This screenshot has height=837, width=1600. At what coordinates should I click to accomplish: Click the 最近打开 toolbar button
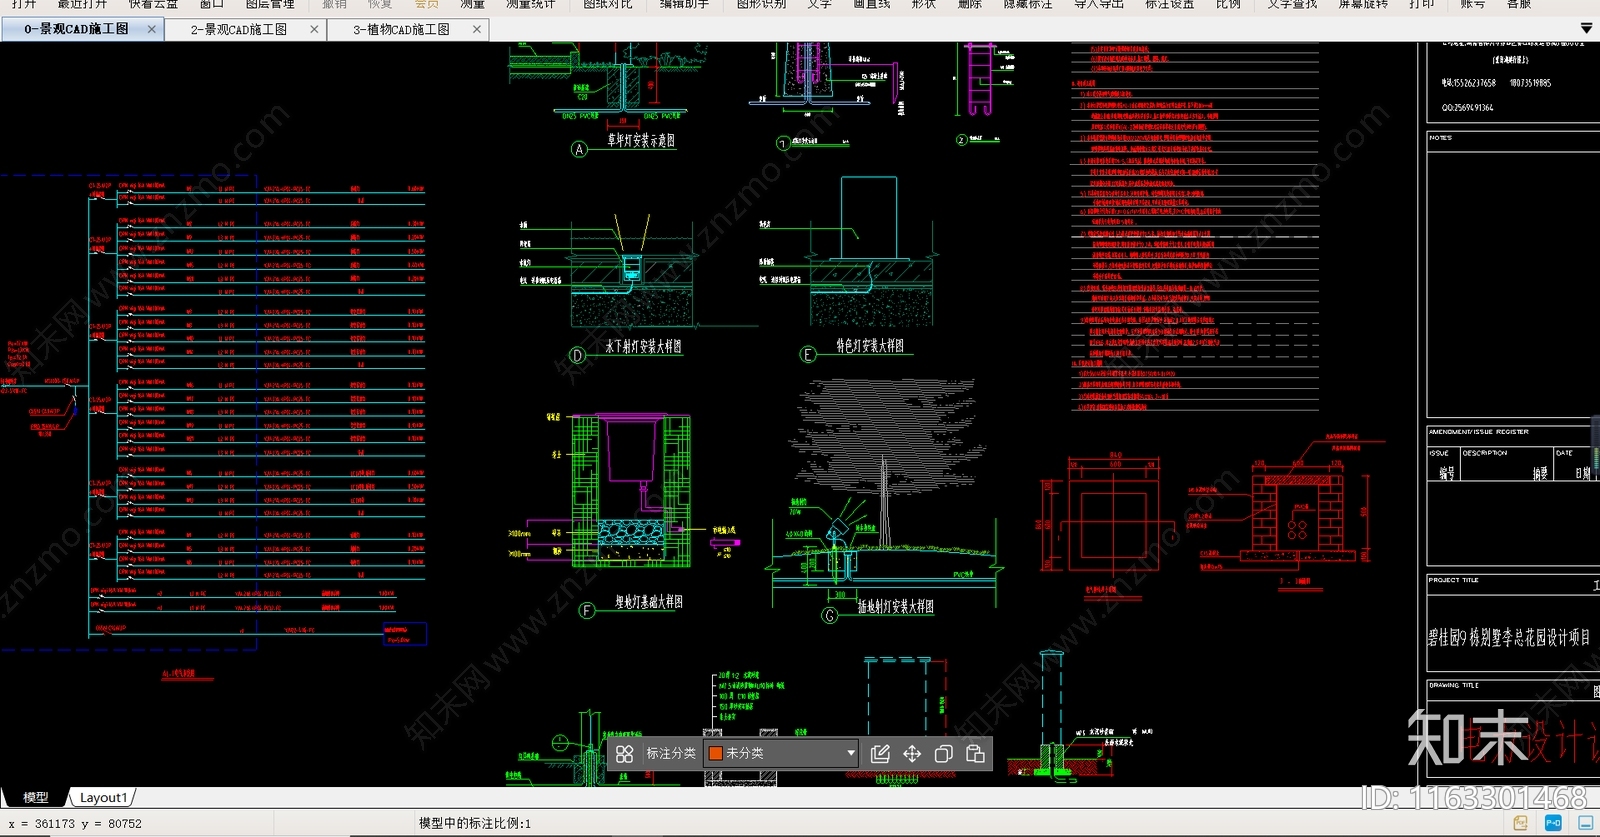click(x=82, y=4)
